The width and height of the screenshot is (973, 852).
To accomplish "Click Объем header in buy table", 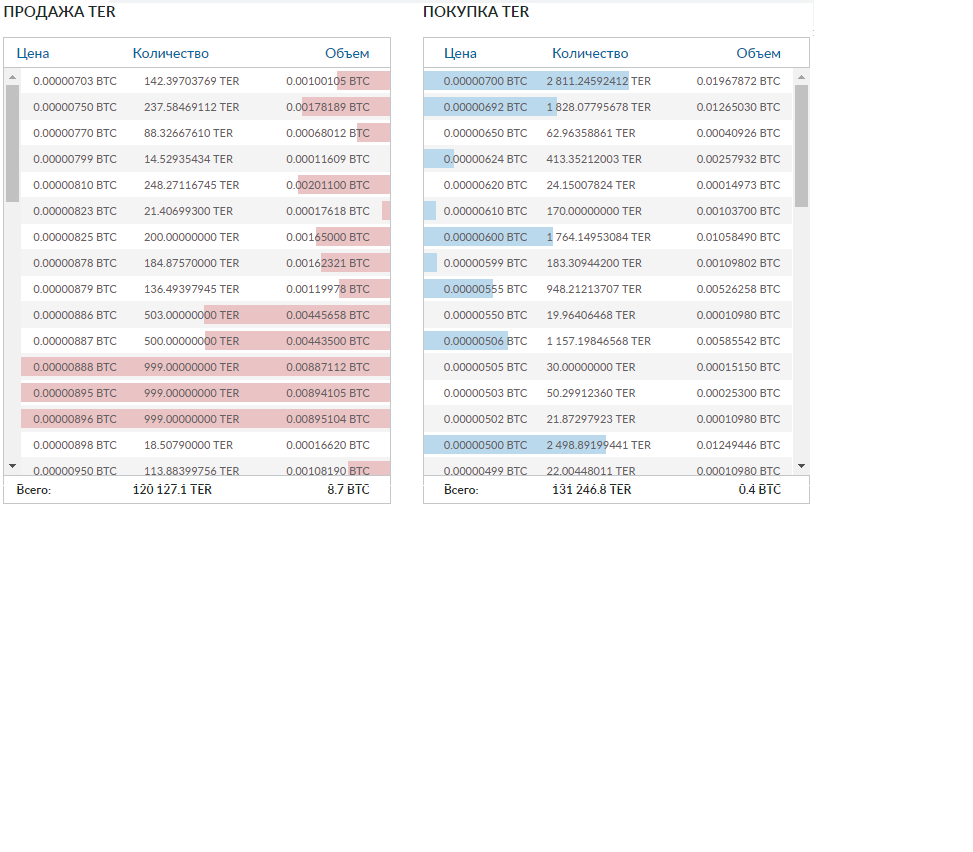I will (758, 53).
